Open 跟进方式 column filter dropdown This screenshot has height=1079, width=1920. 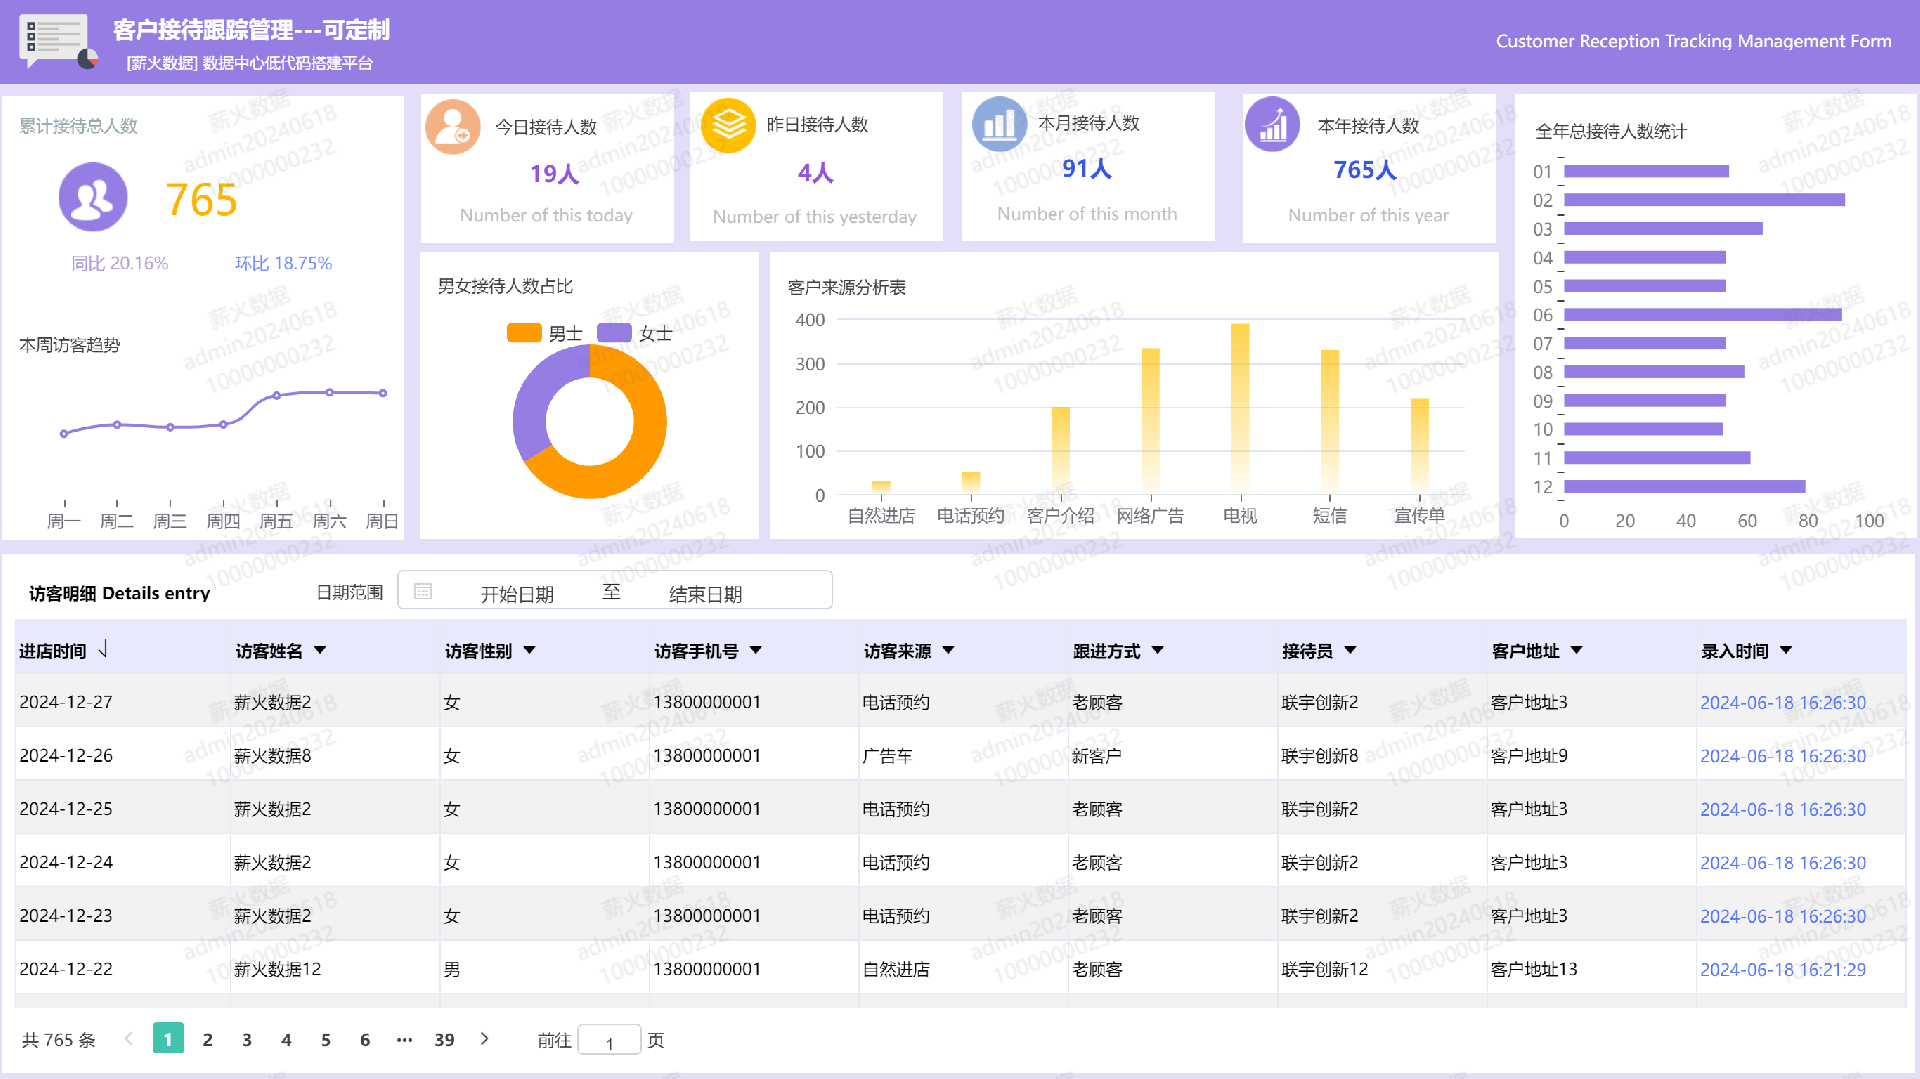point(1158,650)
